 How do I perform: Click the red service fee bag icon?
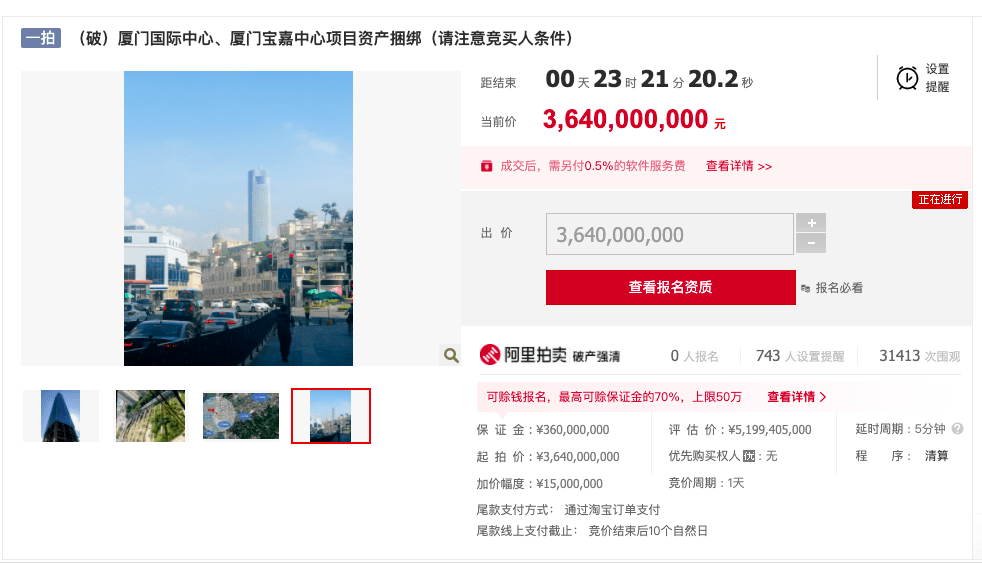tap(487, 166)
